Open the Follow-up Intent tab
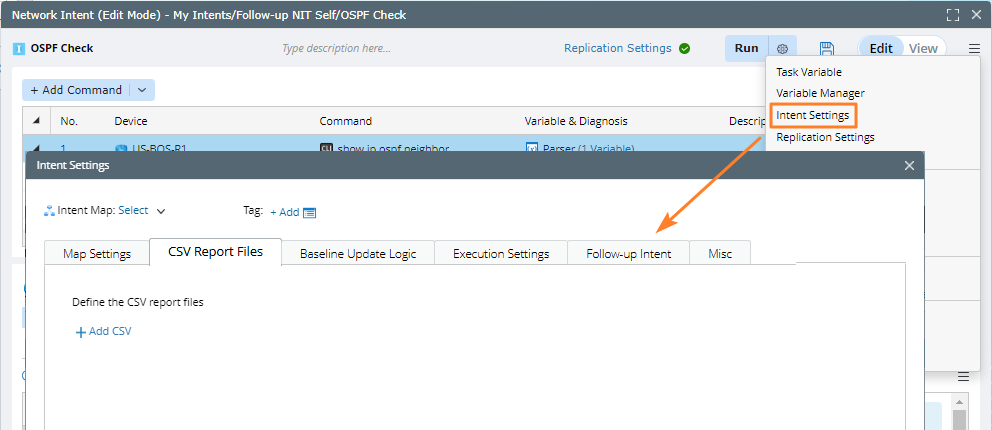Screen dimensions: 992x430 pyautogui.click(x=628, y=253)
